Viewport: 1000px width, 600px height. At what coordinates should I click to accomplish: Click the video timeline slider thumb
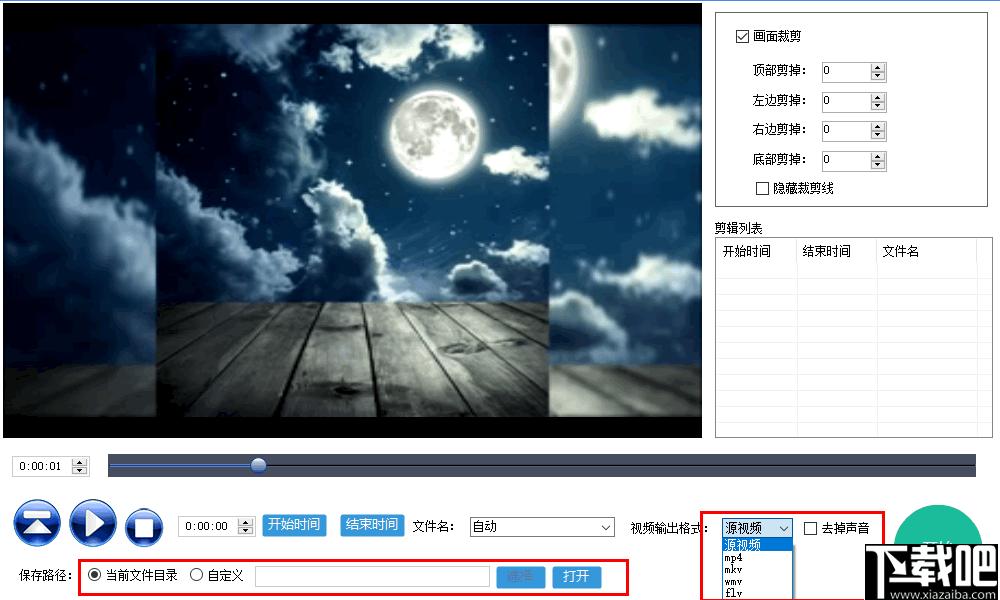point(258,465)
